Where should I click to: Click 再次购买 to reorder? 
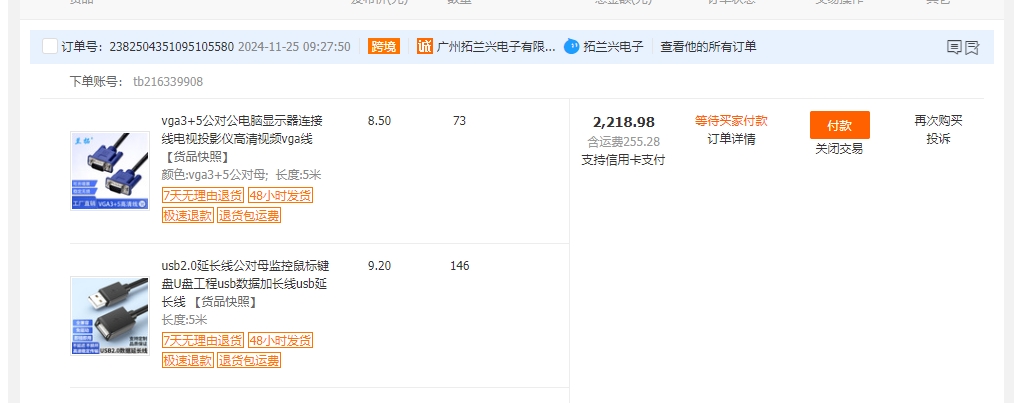click(x=937, y=121)
